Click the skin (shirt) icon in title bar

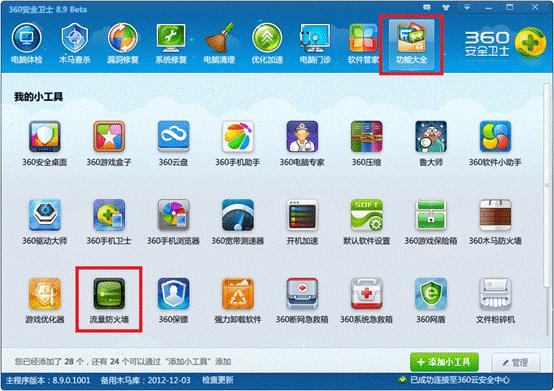click(446, 7)
